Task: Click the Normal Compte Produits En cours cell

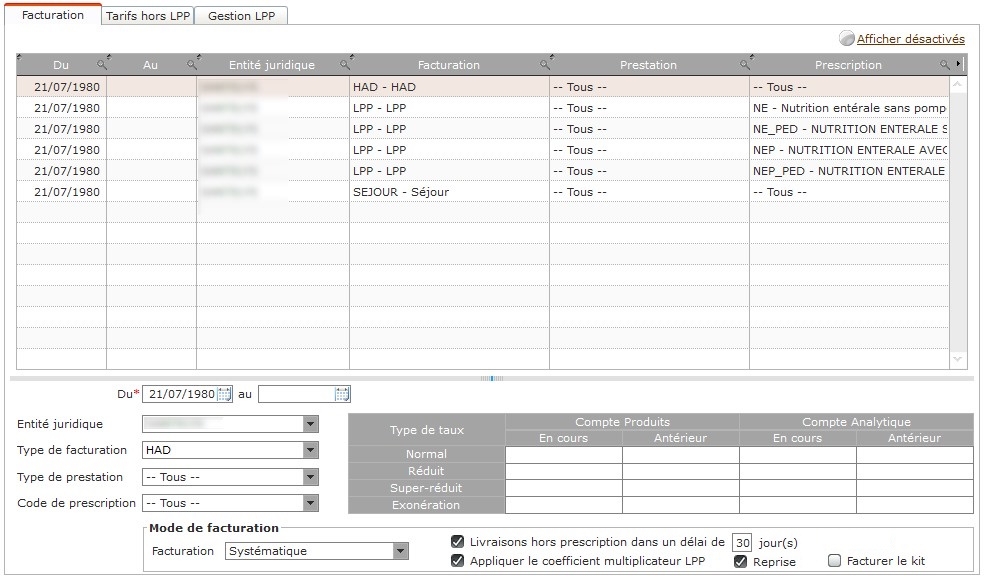Action: pyautogui.click(x=564, y=454)
